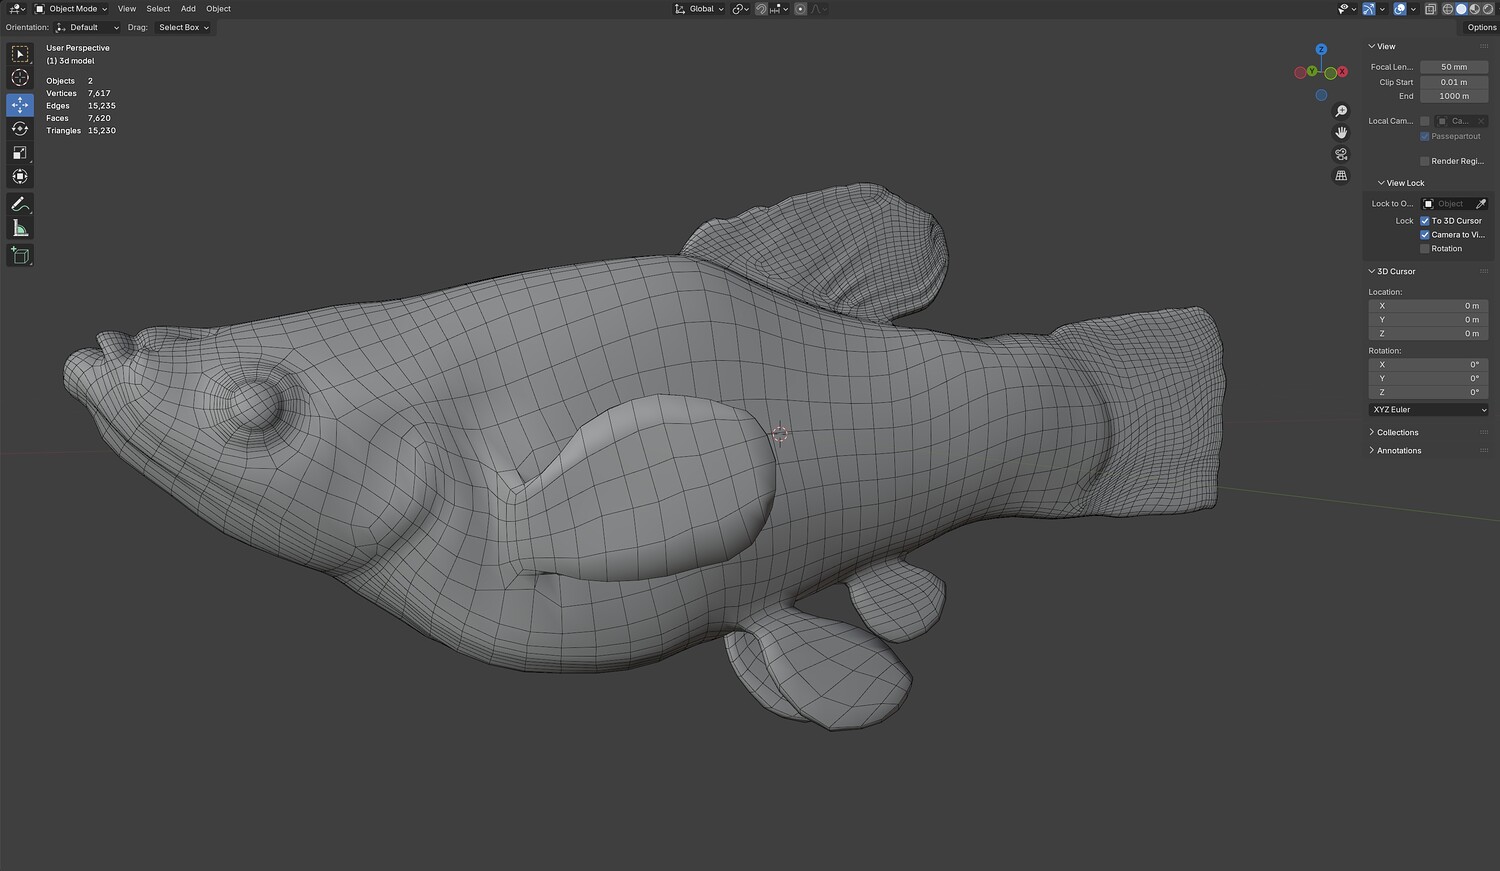This screenshot has height=871, width=1500.
Task: Toggle proportional editing in header
Action: [x=800, y=9]
